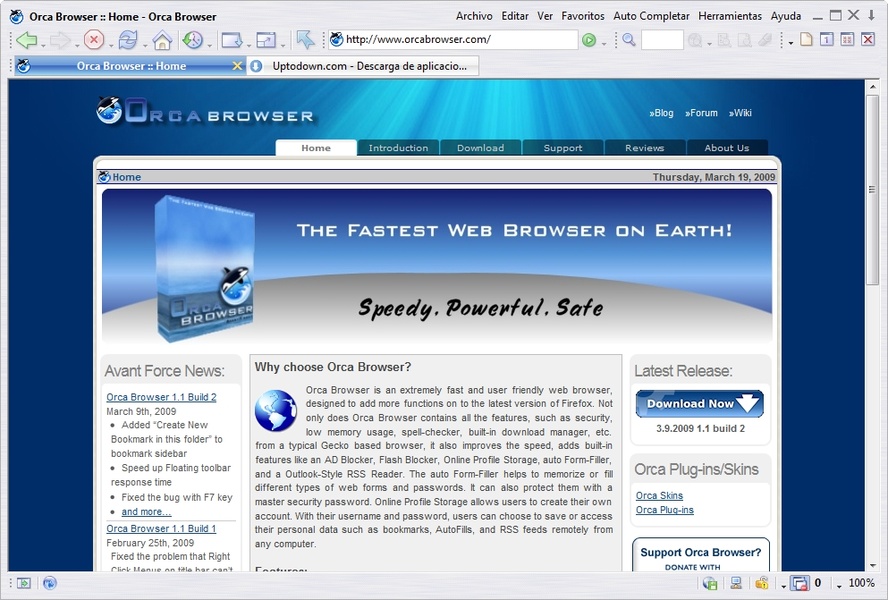The width and height of the screenshot is (888, 600).
Task: Open the Back button history dropdown
Action: pyautogui.click(x=43, y=44)
